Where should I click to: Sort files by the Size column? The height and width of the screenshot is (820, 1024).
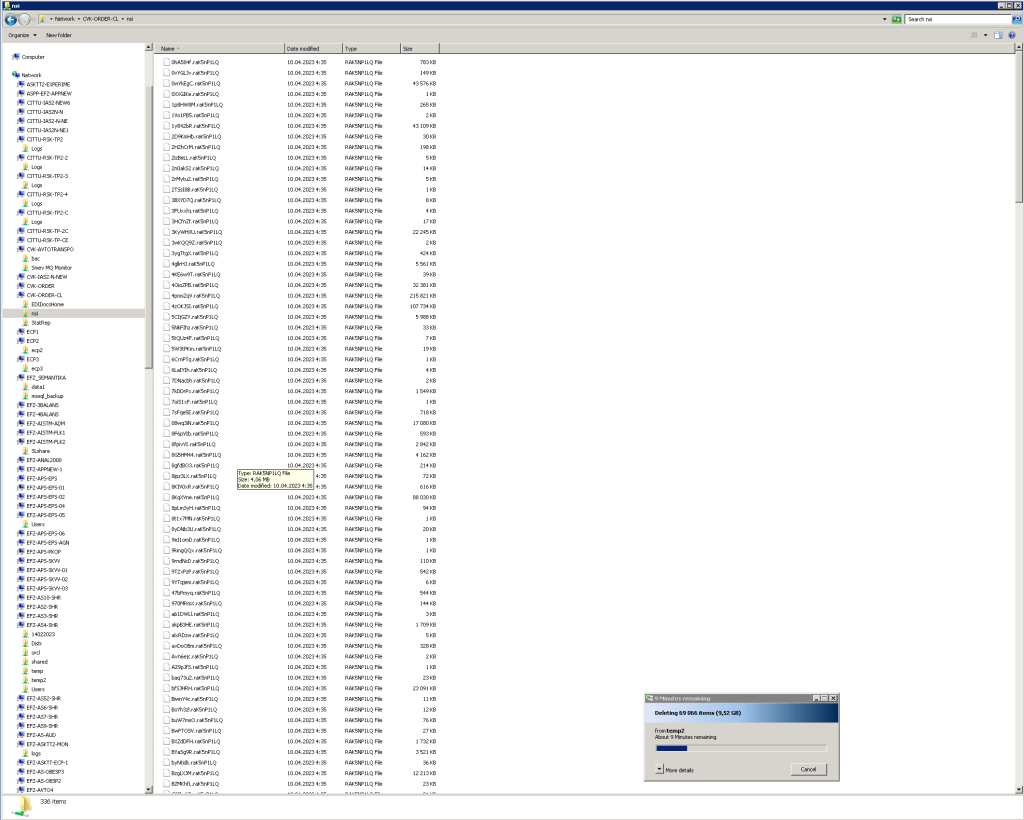pyautogui.click(x=408, y=48)
